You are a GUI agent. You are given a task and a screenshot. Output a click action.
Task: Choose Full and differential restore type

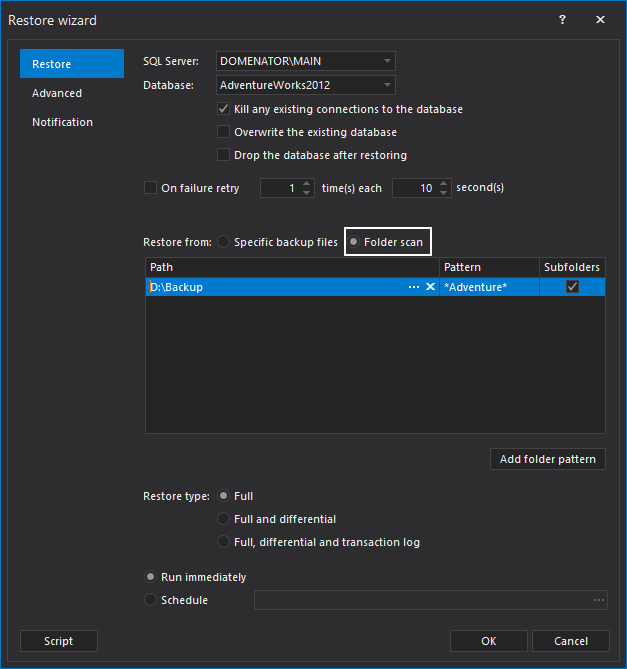coord(224,519)
